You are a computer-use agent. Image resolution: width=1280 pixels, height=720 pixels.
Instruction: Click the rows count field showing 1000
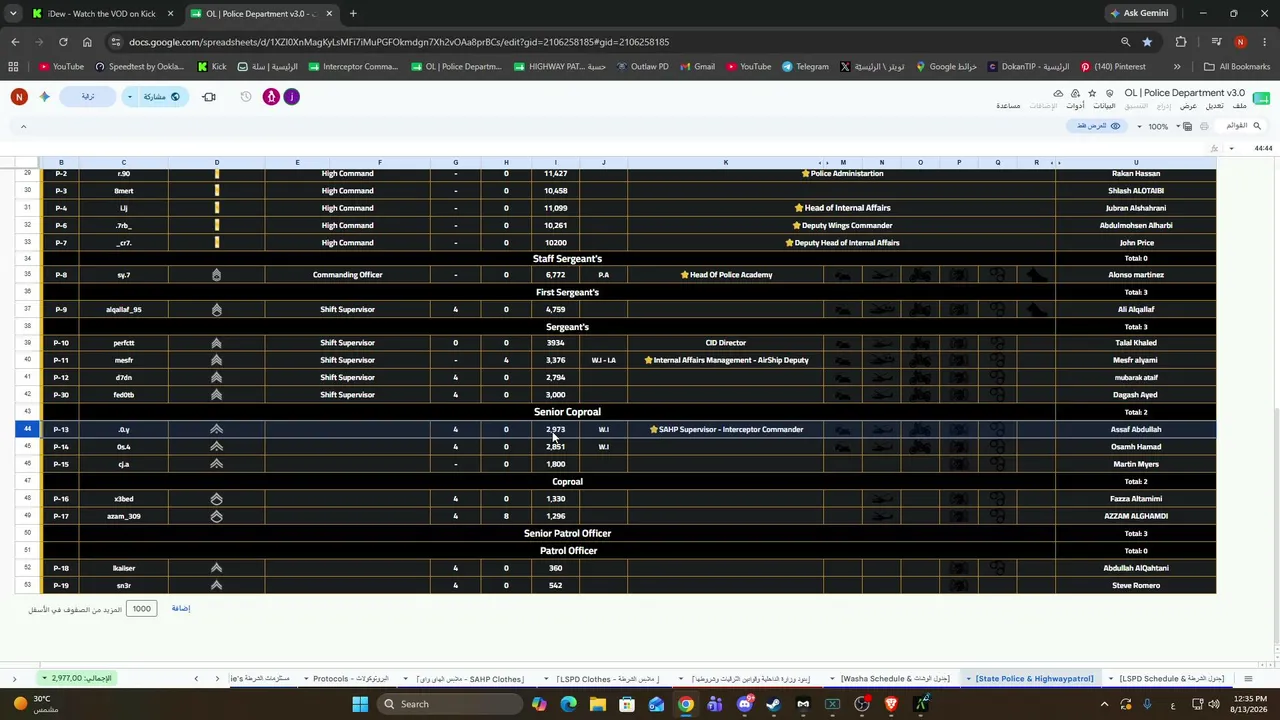tap(142, 608)
